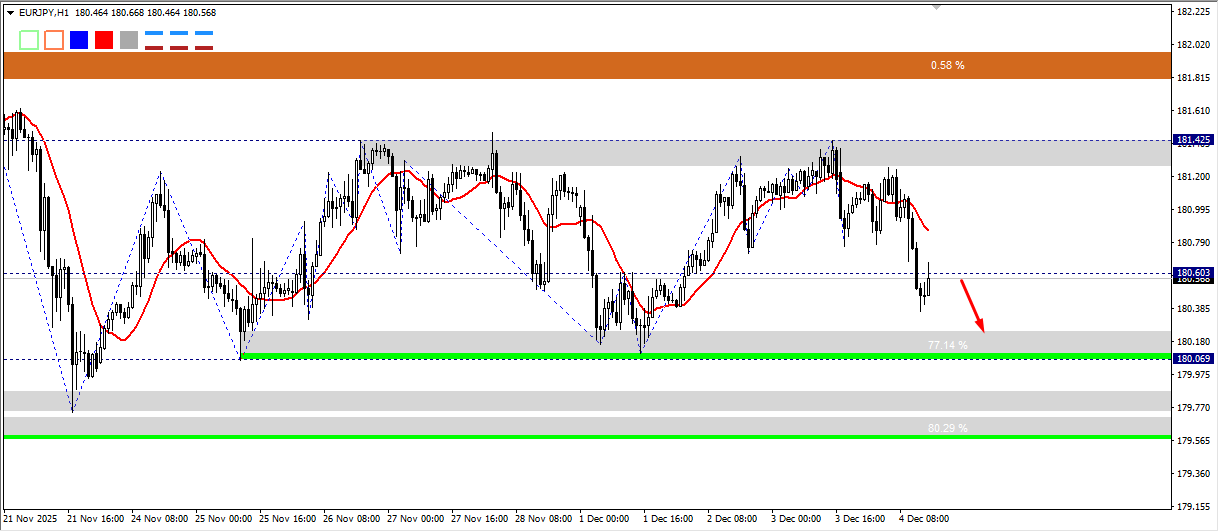The image size is (1218, 532).
Task: Click the 179.360 price scale value
Action: (x=1194, y=474)
